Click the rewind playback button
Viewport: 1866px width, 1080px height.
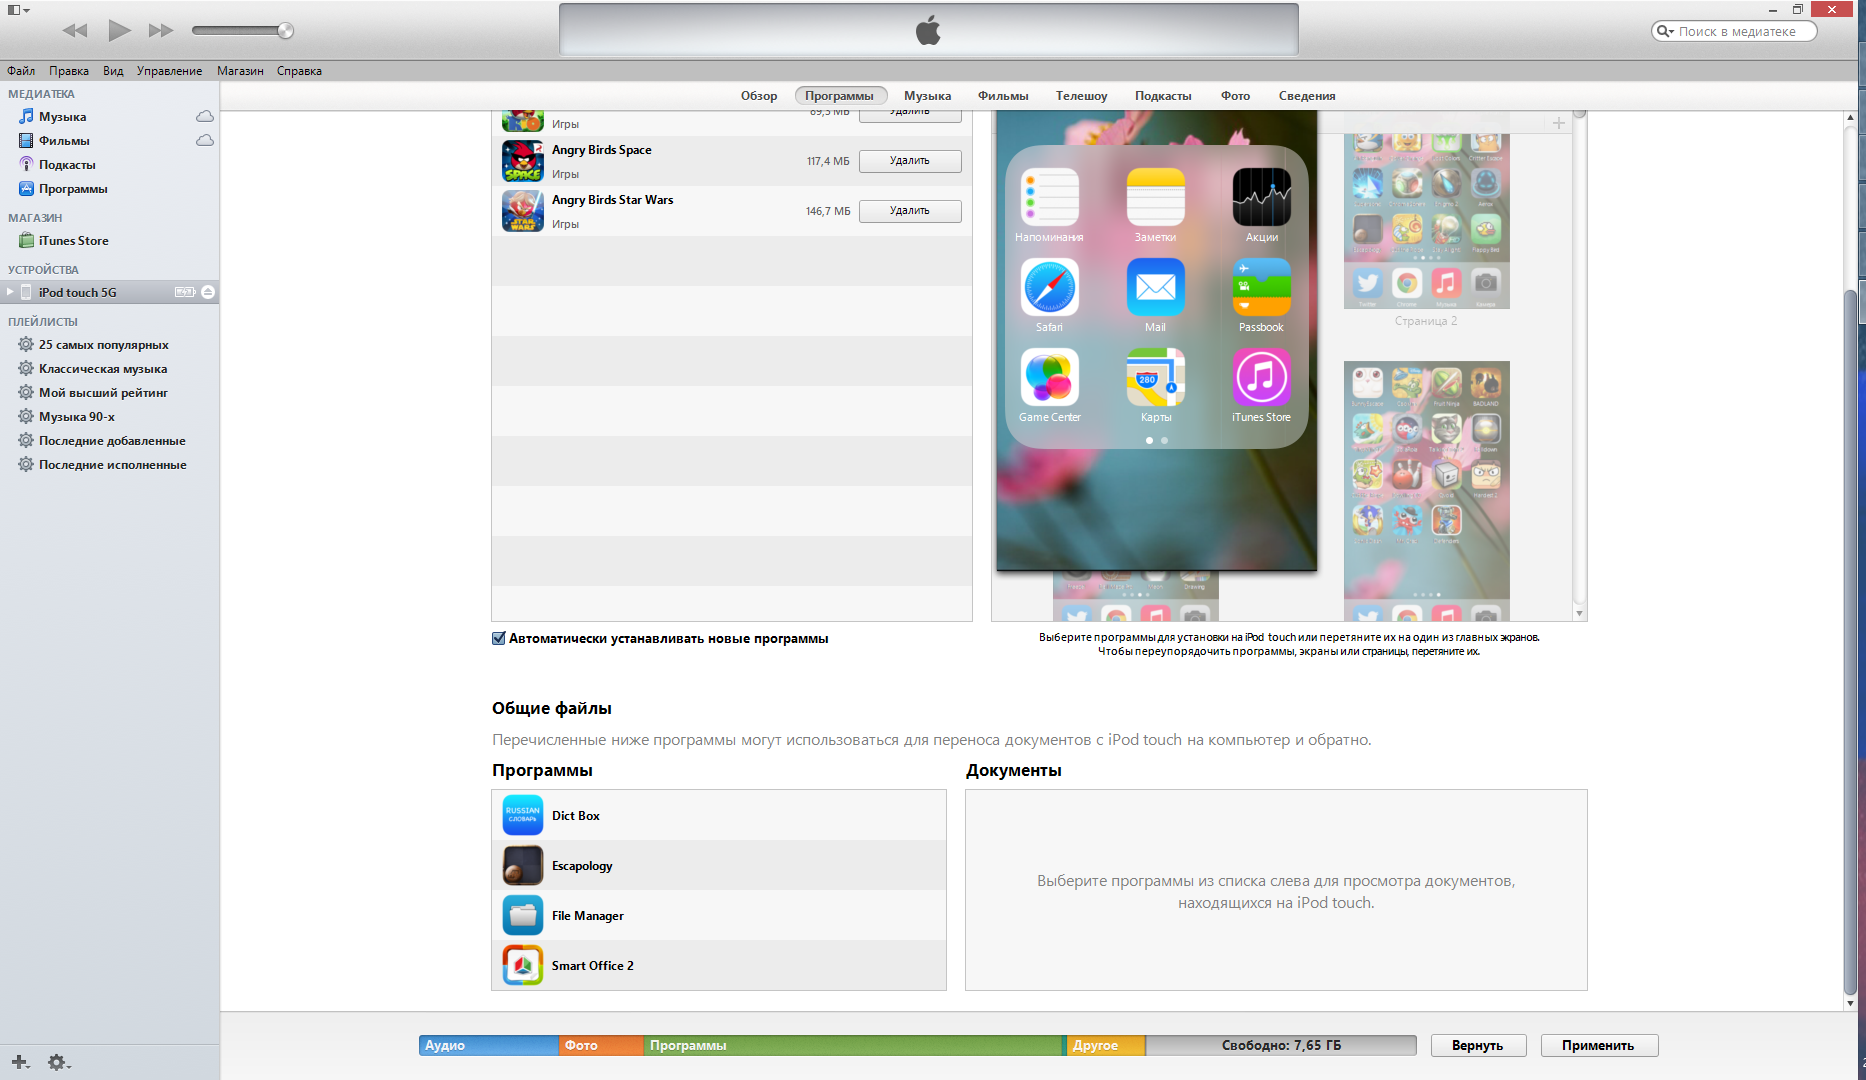75,30
